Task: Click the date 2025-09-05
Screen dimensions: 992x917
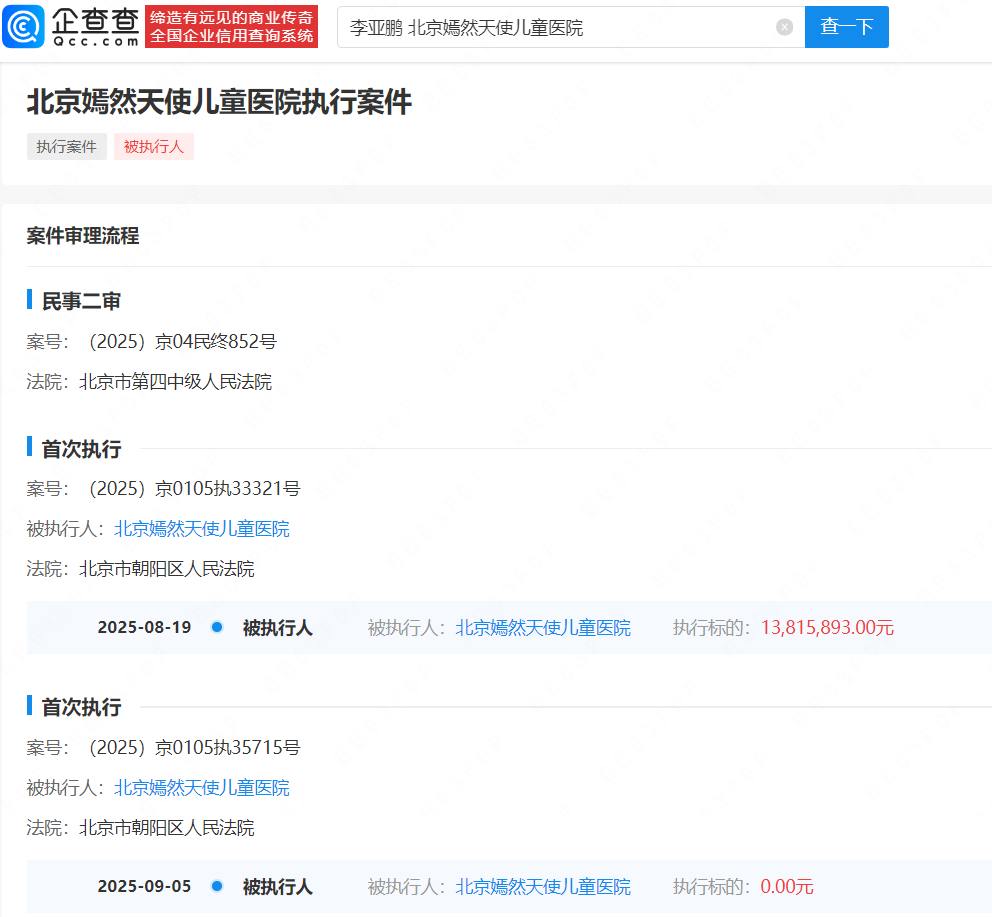Action: (x=144, y=886)
